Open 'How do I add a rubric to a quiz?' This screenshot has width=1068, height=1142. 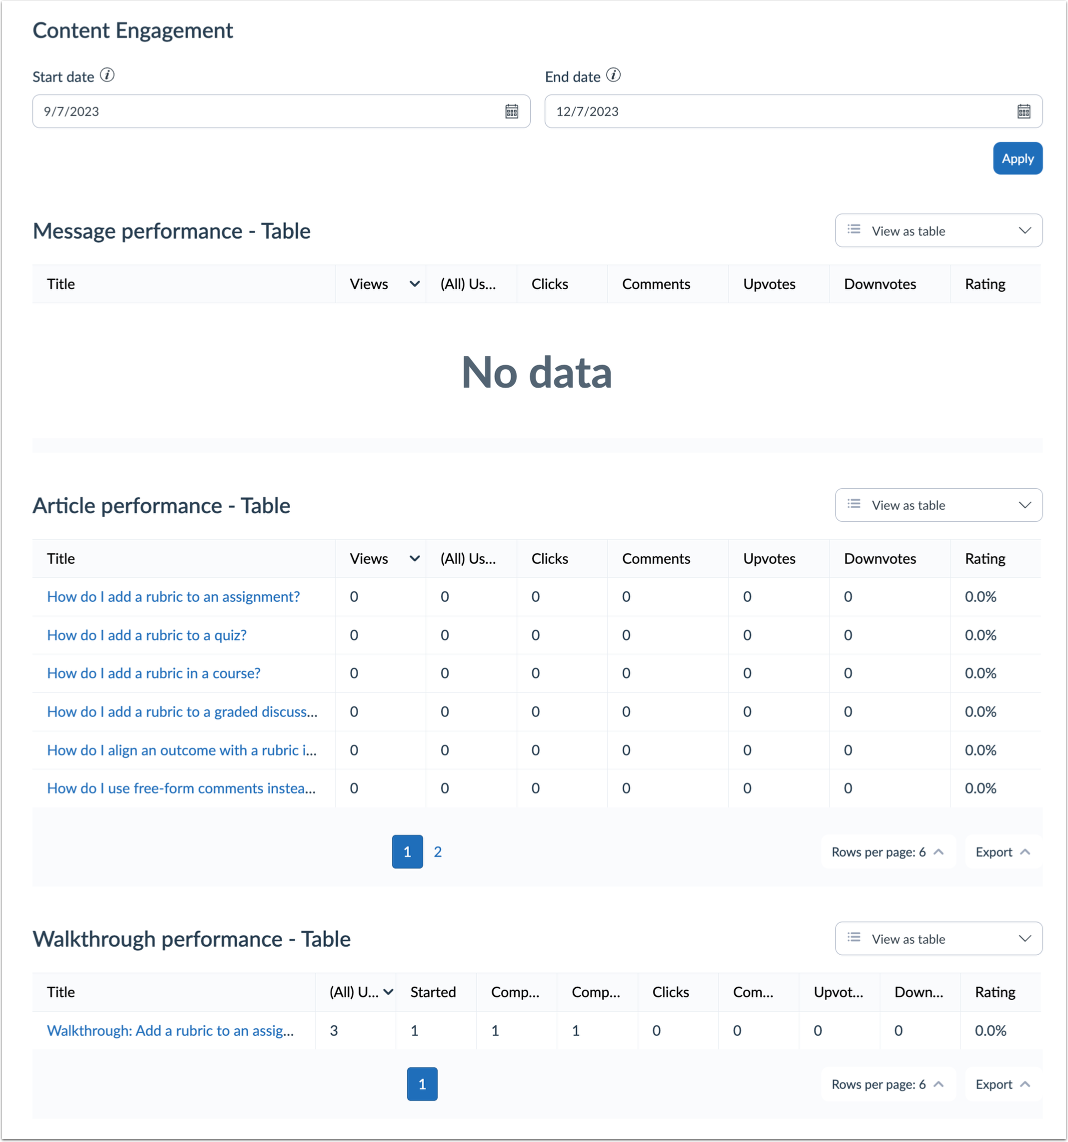click(146, 634)
